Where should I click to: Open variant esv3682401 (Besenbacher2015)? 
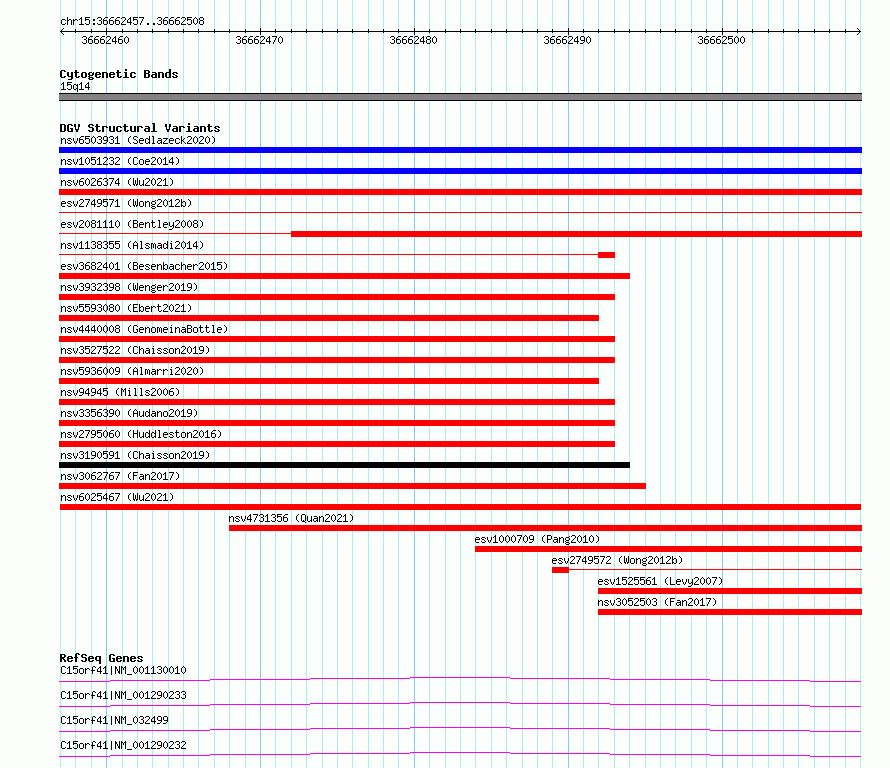click(144, 266)
